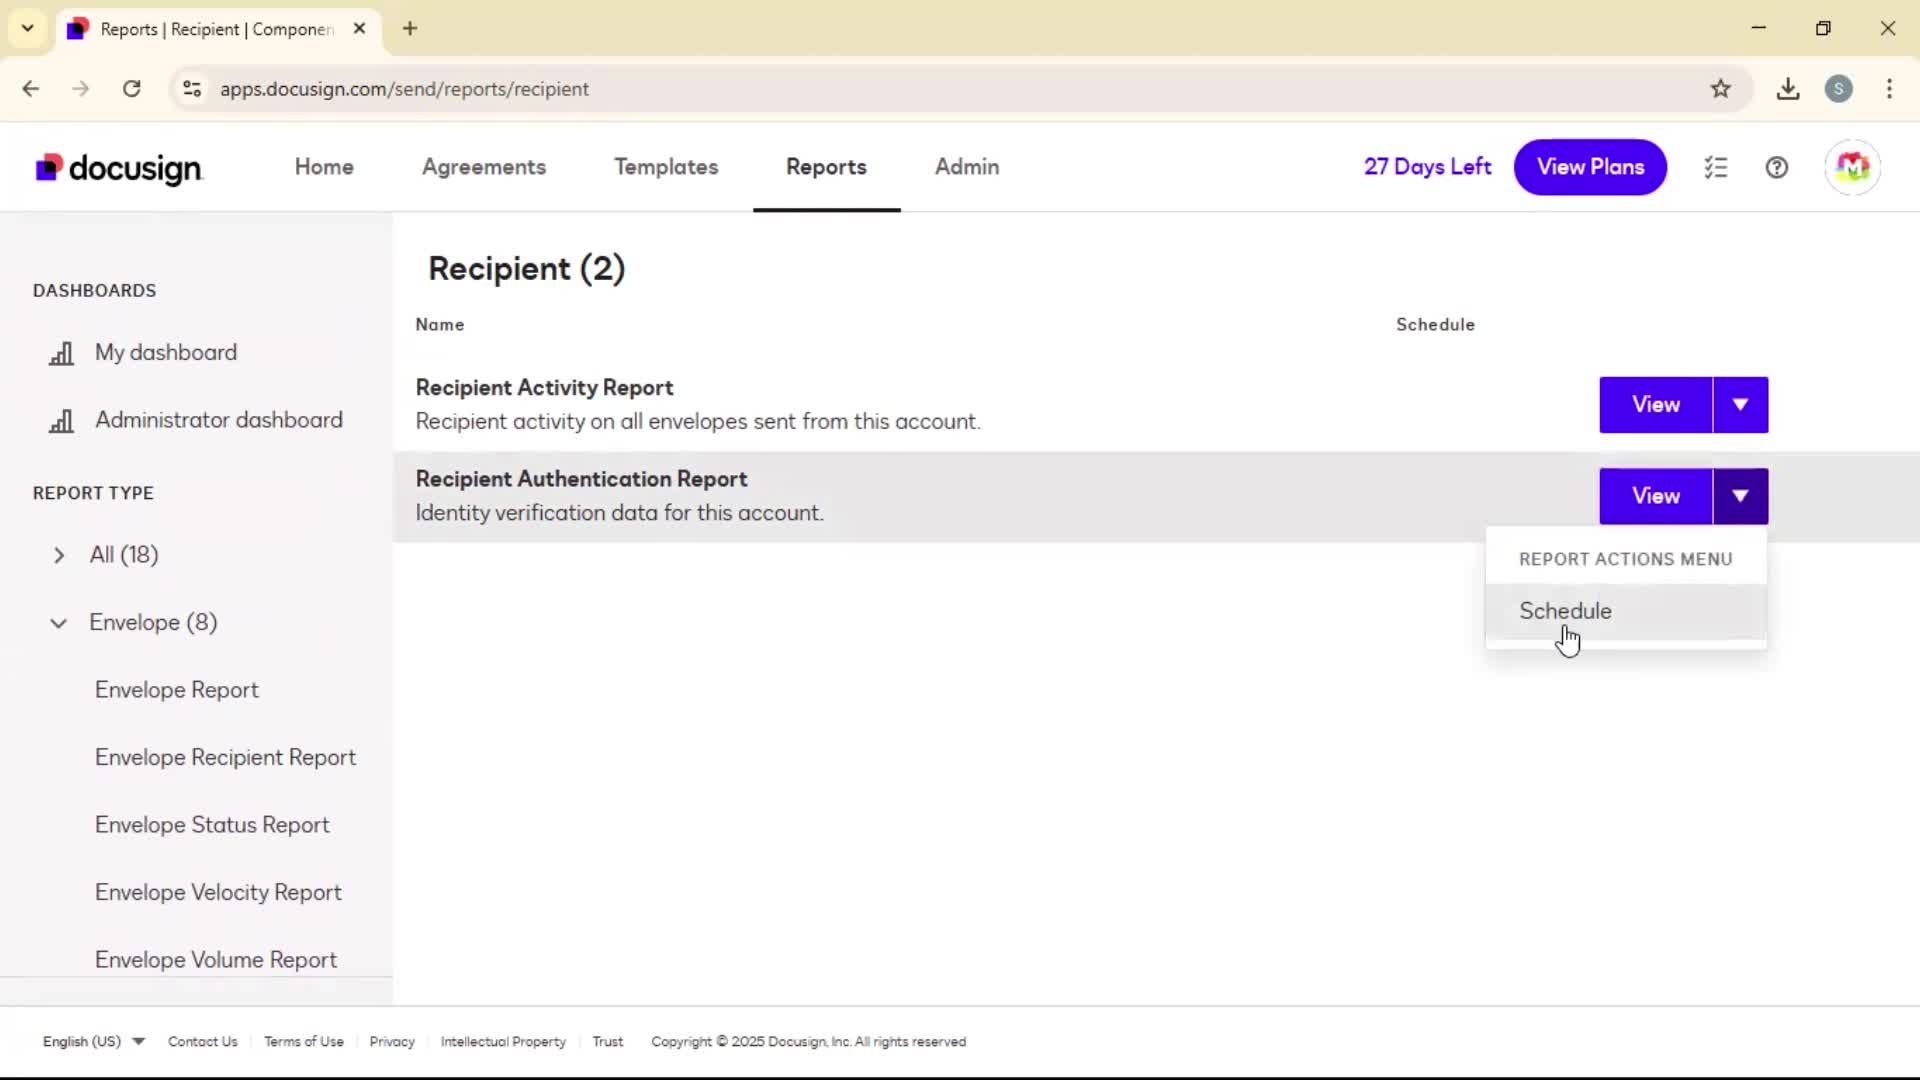Select the Reports tab

coord(826,167)
